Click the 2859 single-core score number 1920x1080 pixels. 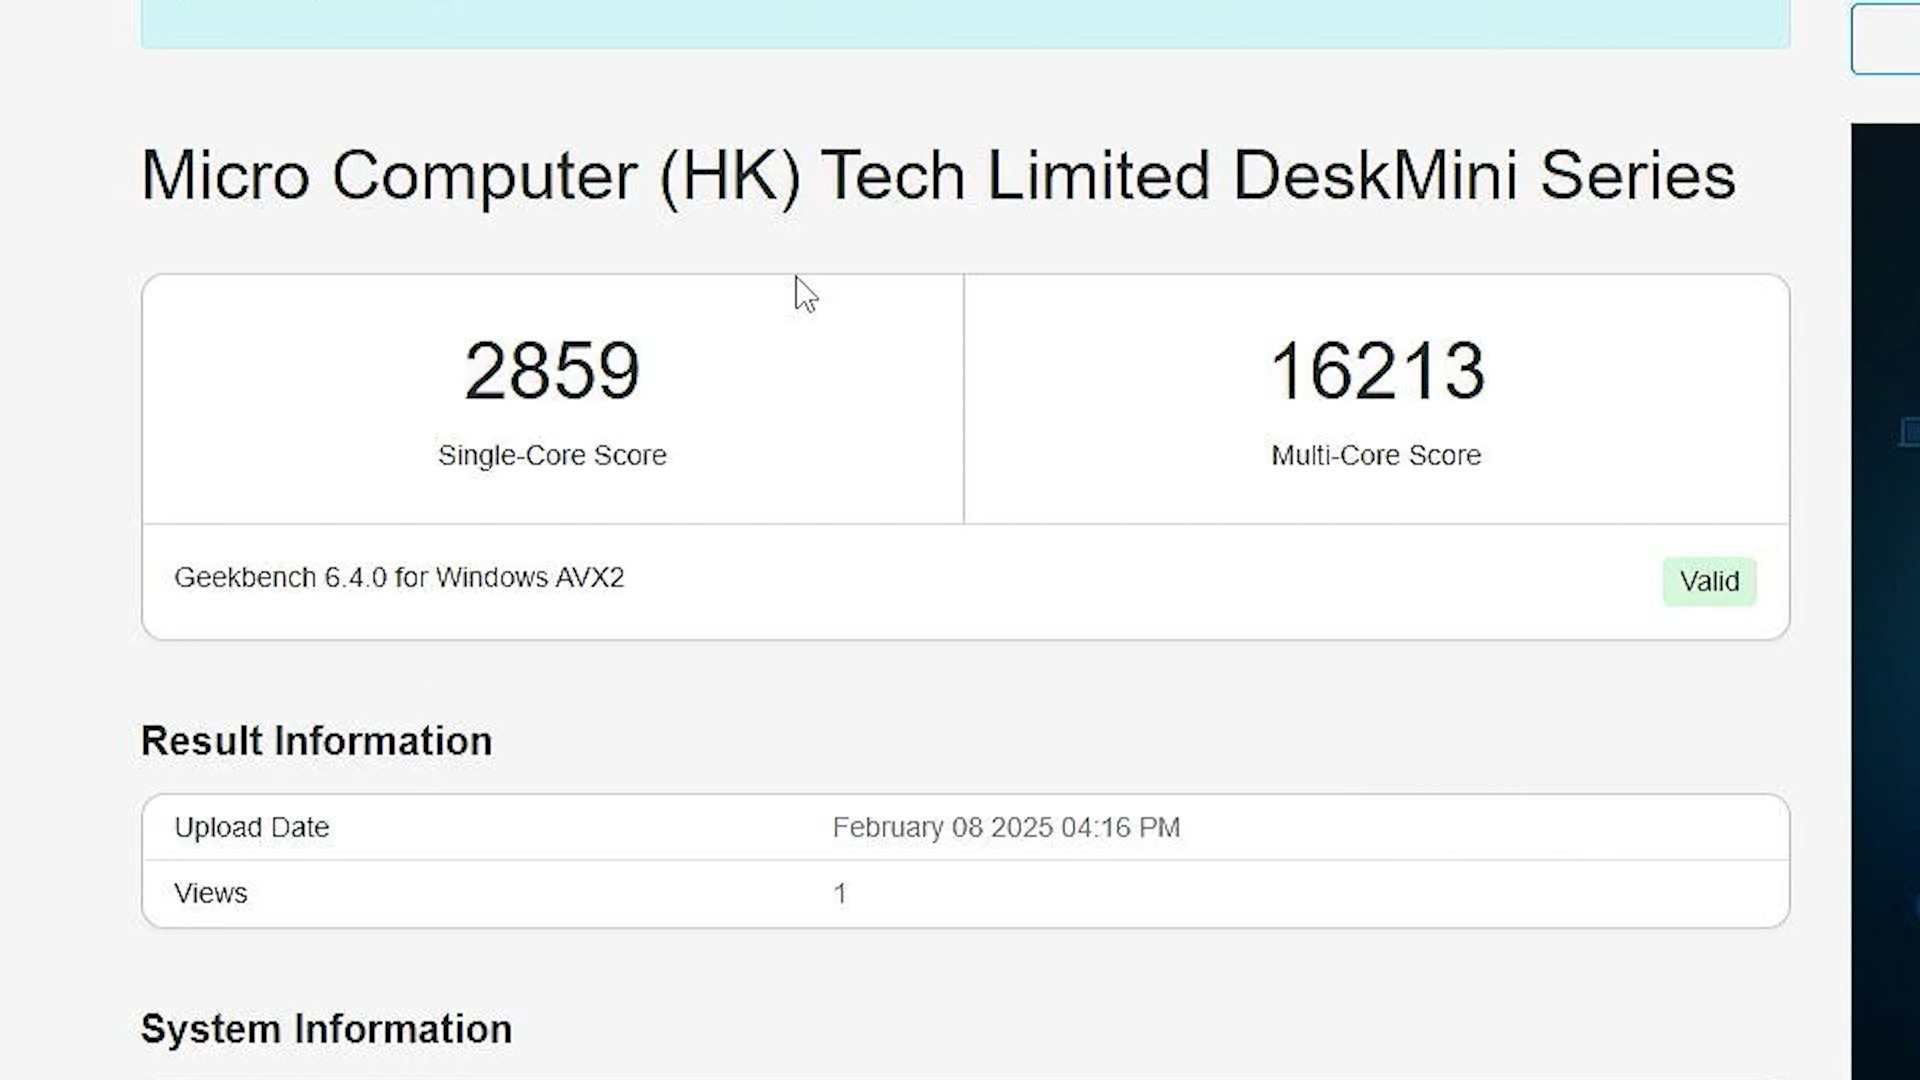[x=551, y=371]
